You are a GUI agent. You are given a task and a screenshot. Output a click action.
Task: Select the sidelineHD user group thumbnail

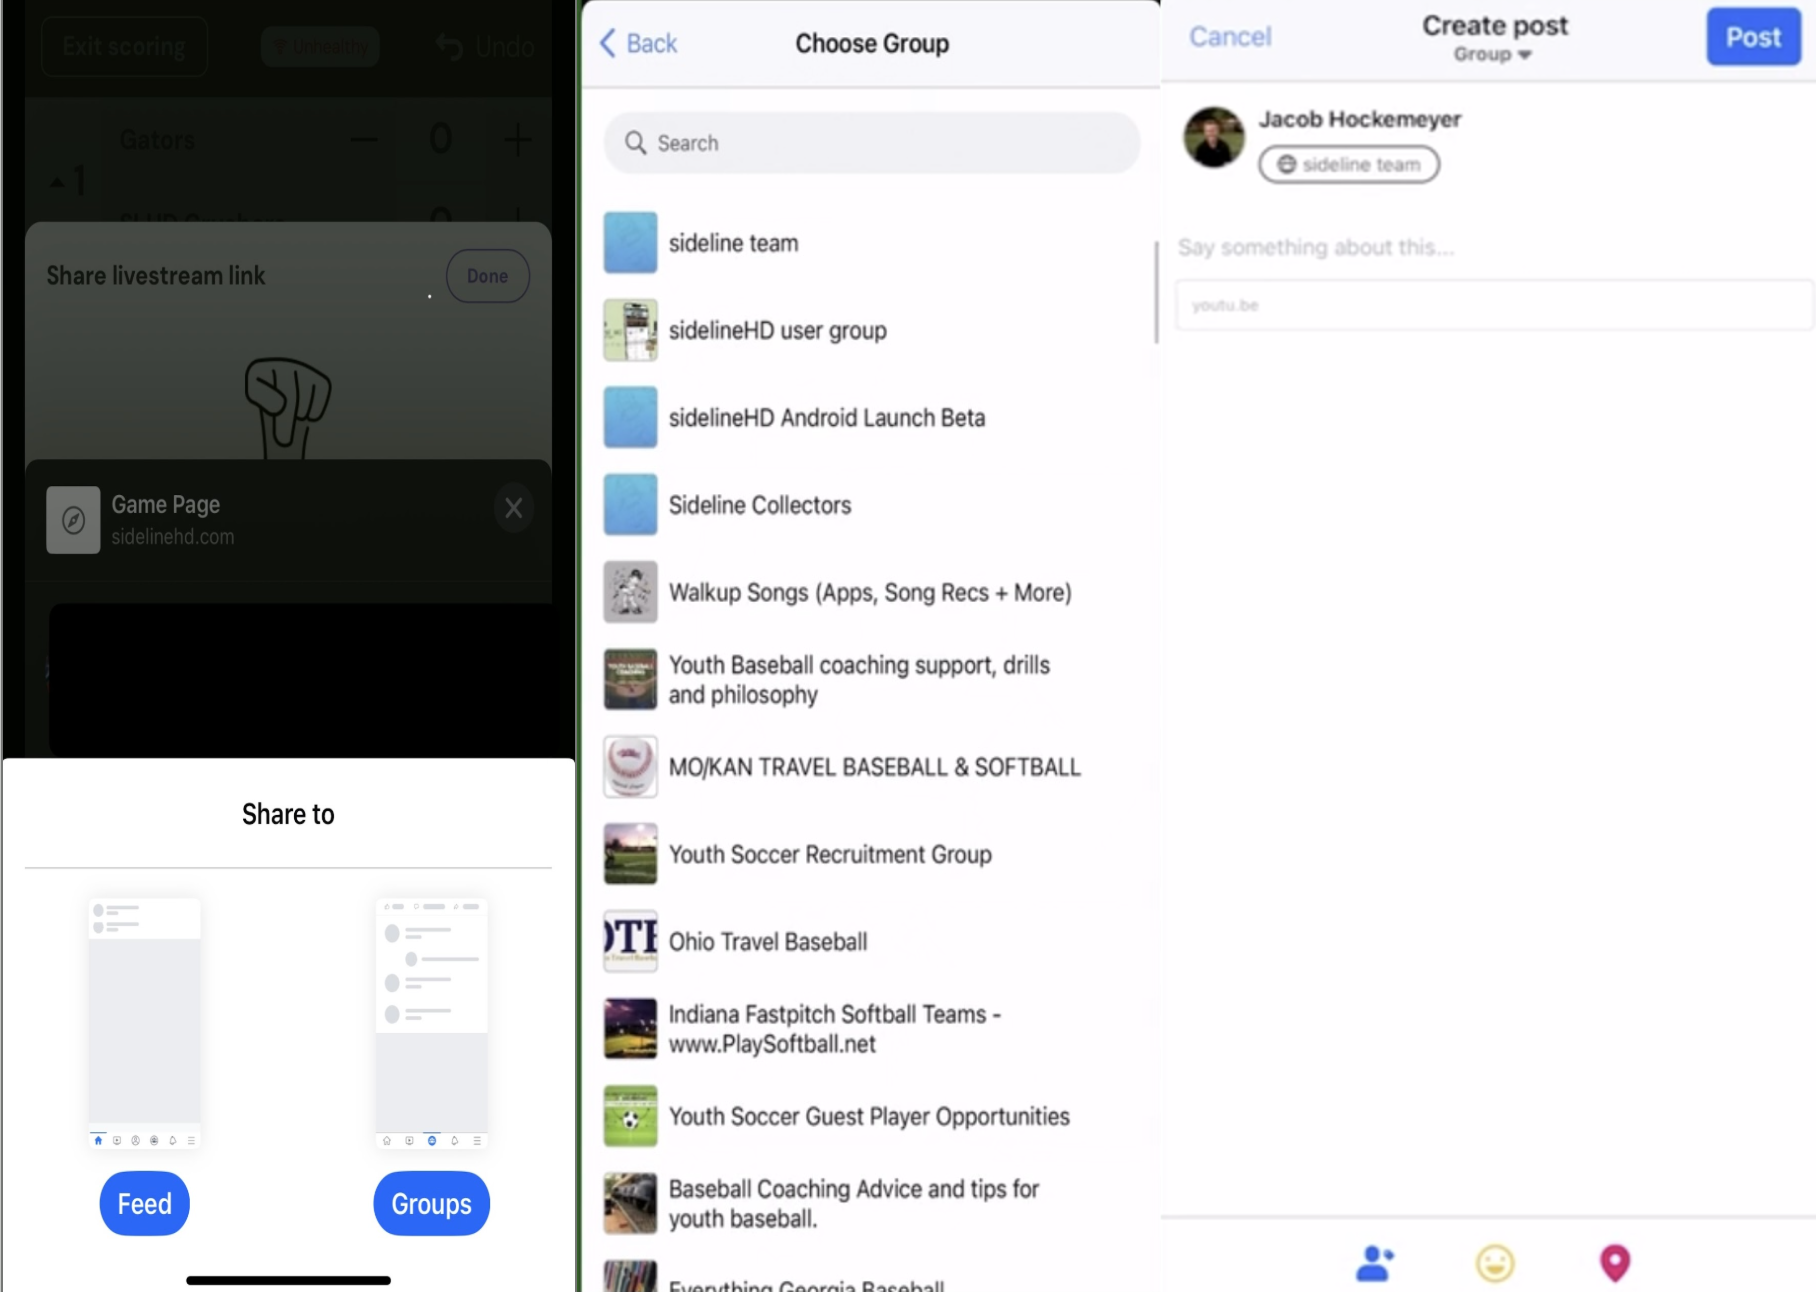coord(630,330)
